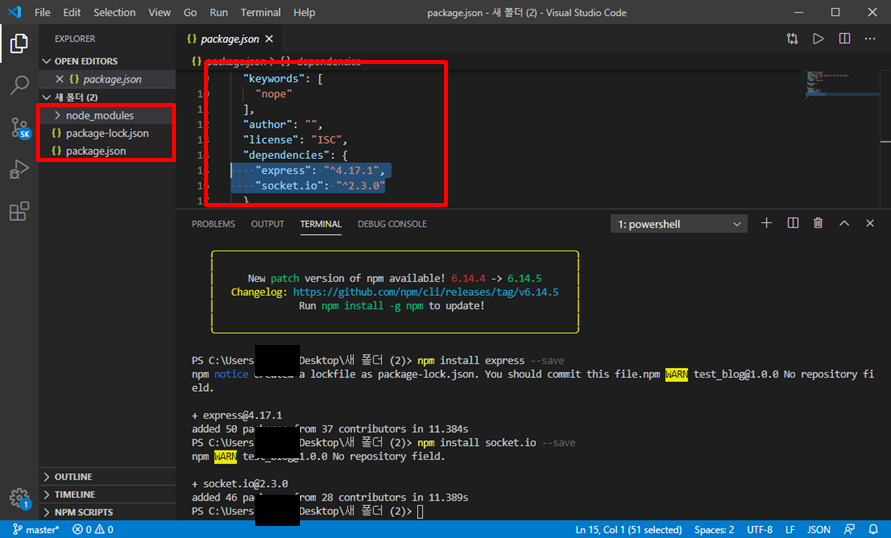Split the terminal panel
Screen dimensions: 891x538
point(793,223)
